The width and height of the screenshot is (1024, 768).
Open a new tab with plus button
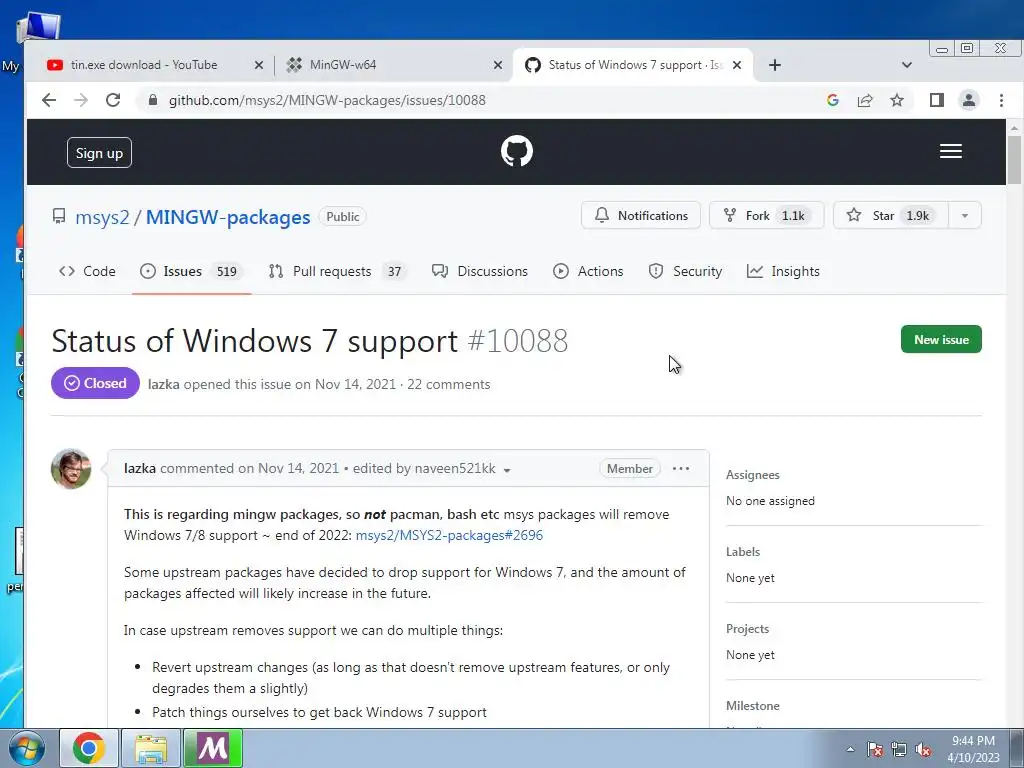click(x=775, y=65)
